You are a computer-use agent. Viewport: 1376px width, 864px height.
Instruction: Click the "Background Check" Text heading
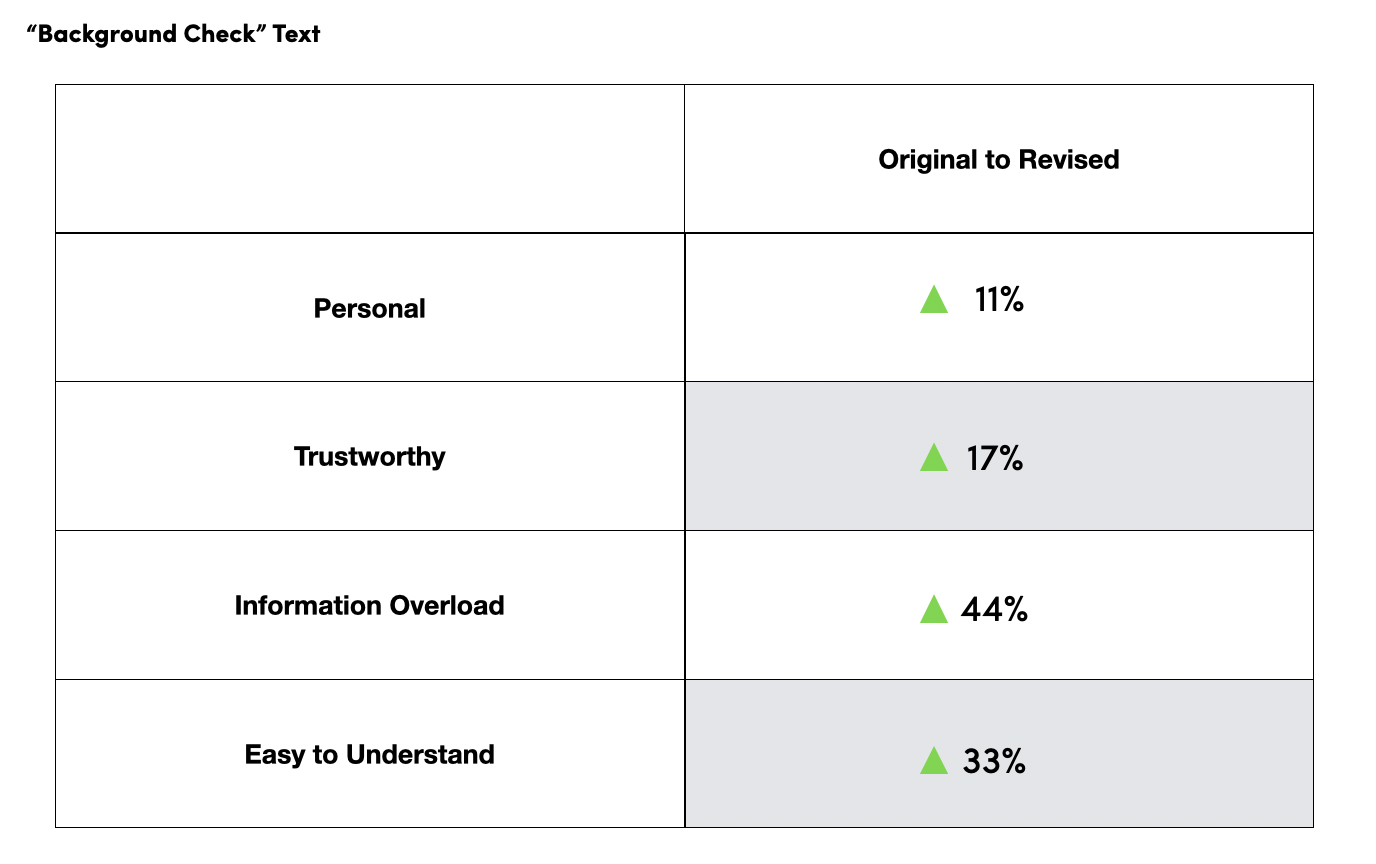point(173,34)
